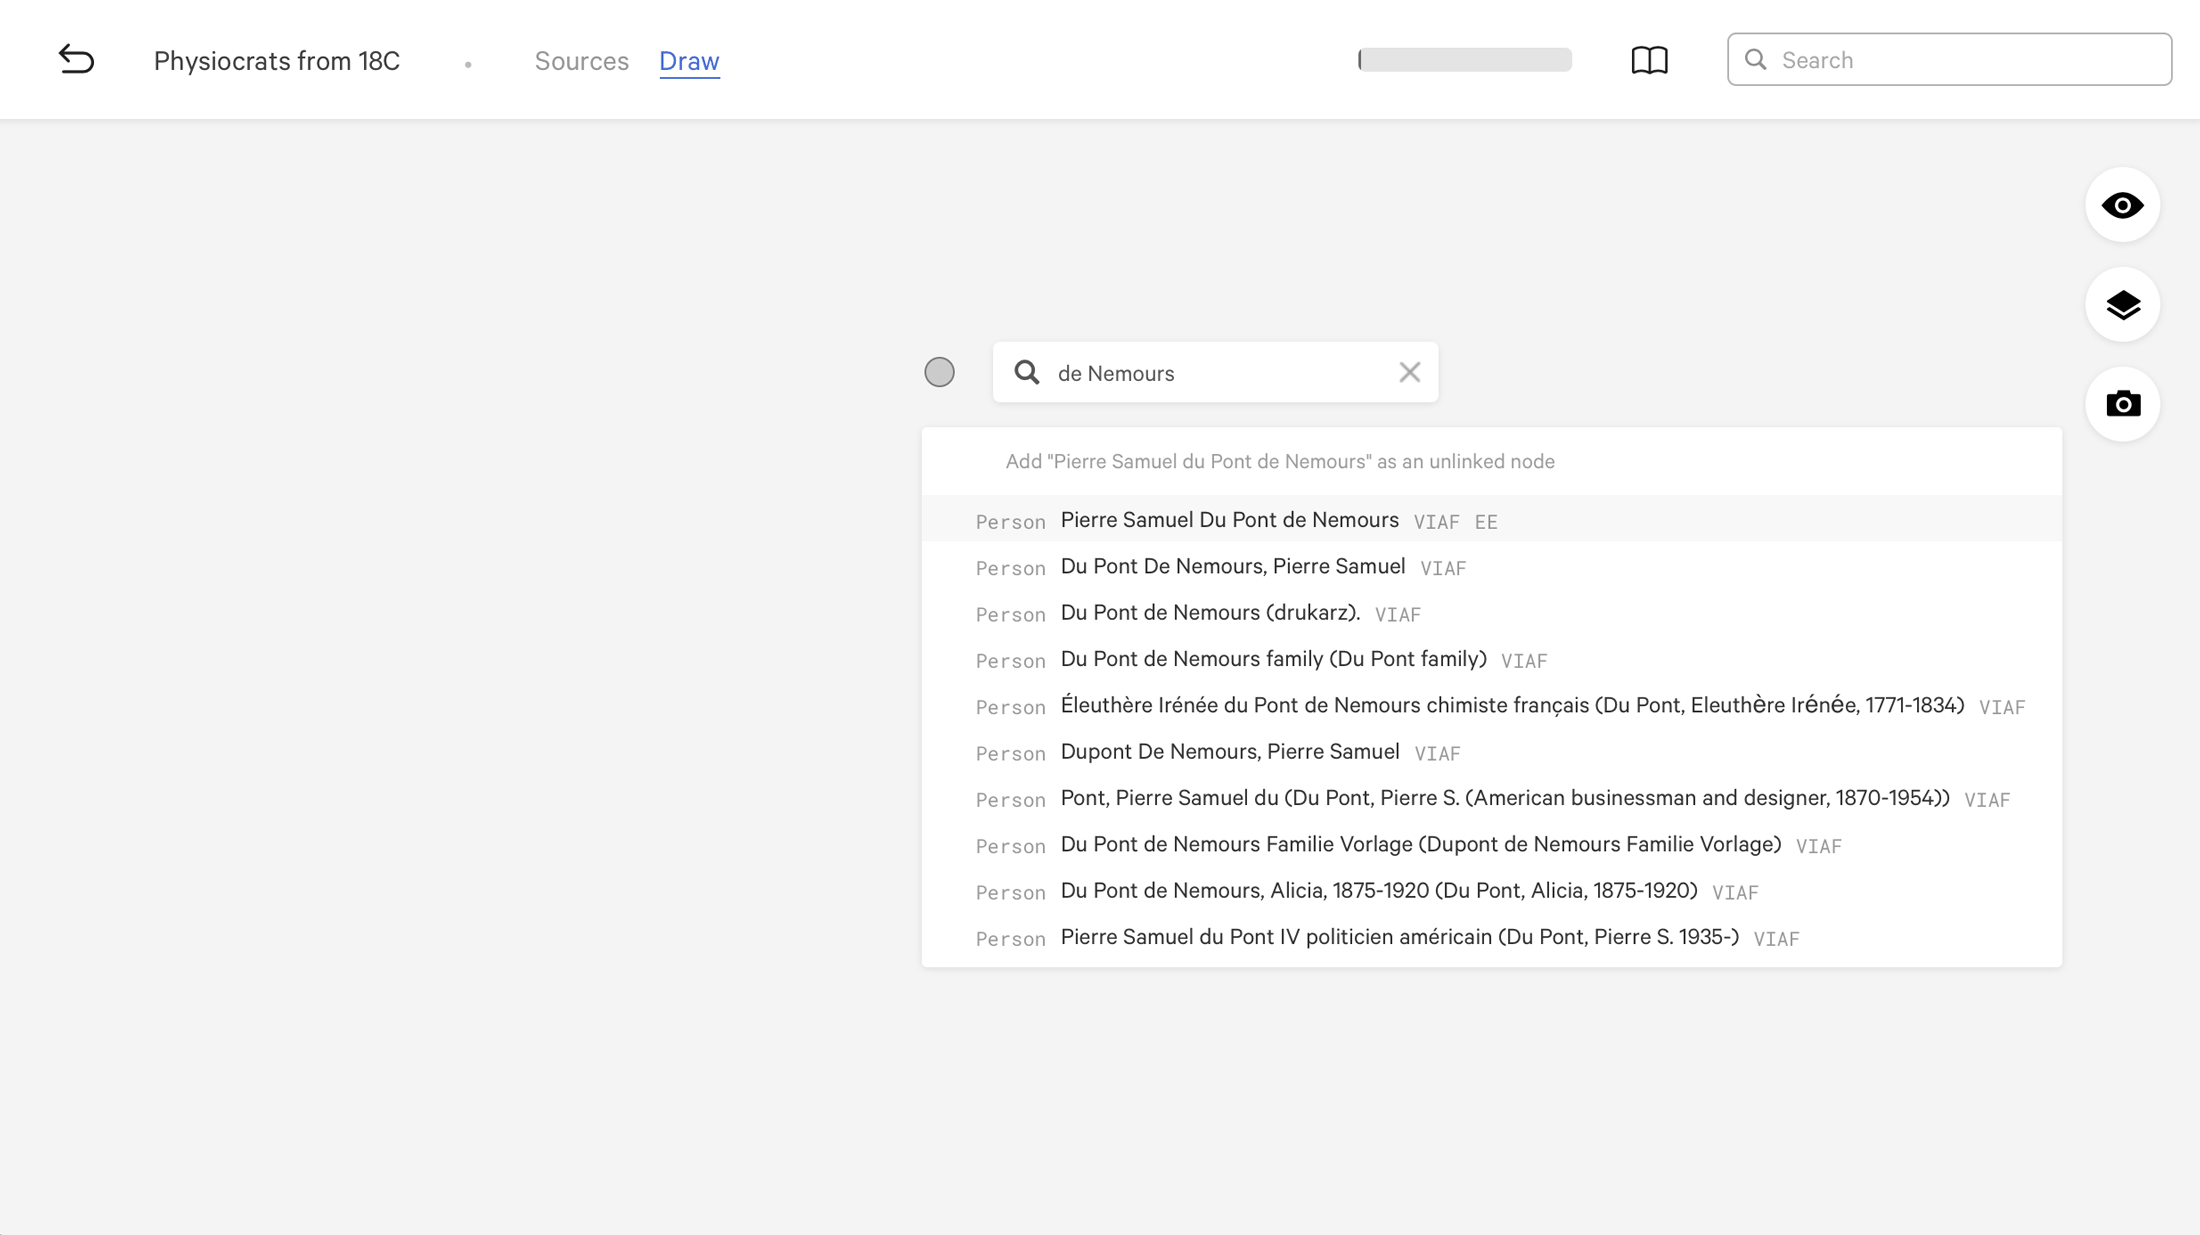Focus the top Search input field

1949,60
